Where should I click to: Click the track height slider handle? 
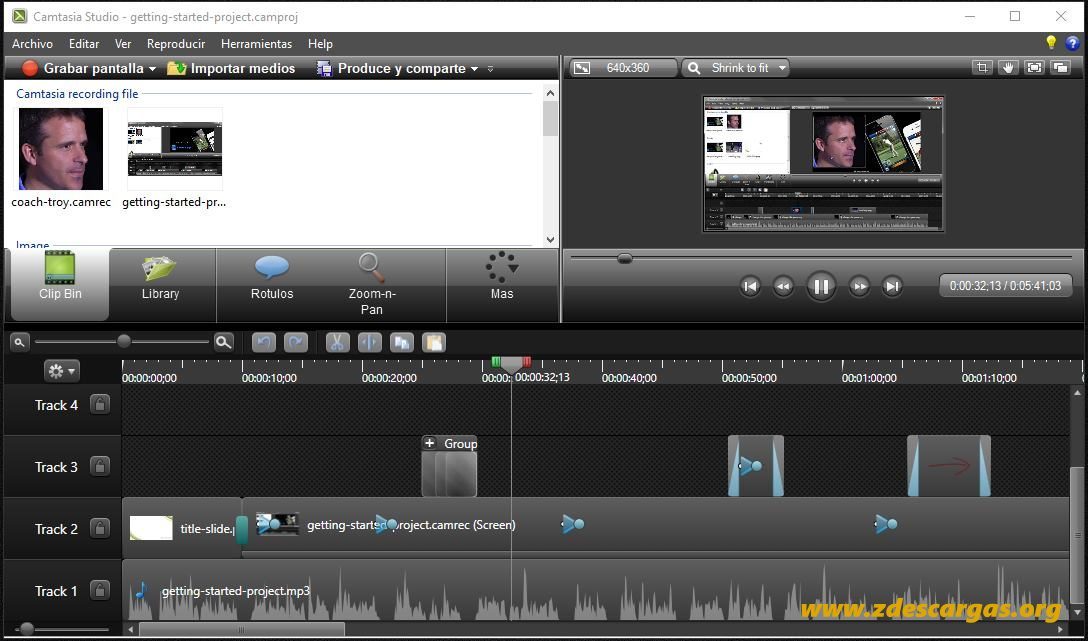click(x=26, y=629)
